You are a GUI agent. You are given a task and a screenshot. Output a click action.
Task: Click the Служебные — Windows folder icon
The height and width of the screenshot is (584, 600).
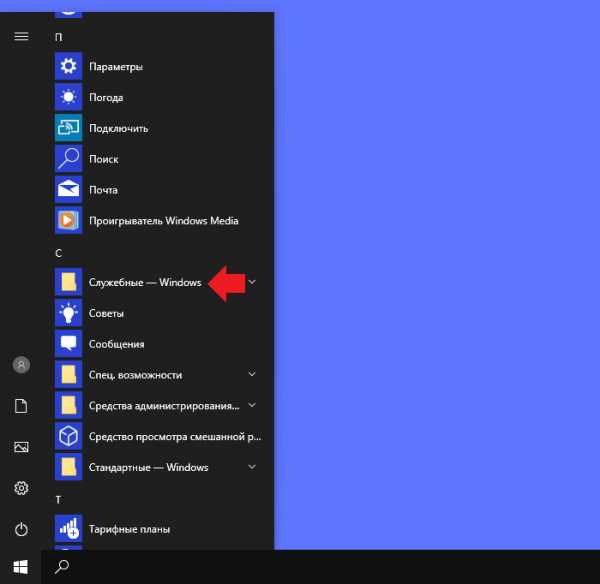tap(68, 282)
